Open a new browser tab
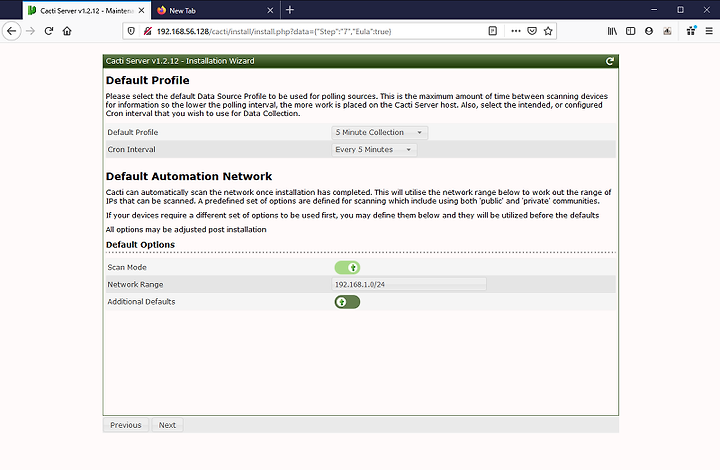This screenshot has height=470, width=720. tap(290, 10)
